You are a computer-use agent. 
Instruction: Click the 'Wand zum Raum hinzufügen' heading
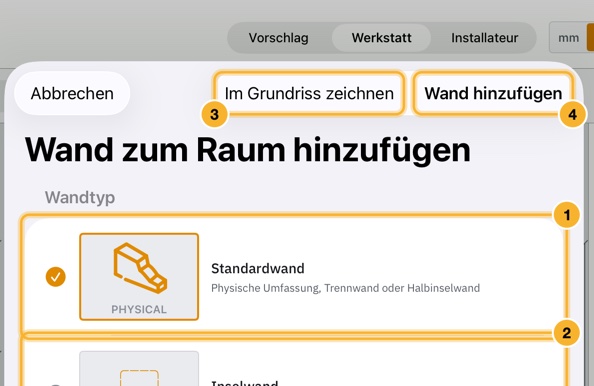point(248,150)
